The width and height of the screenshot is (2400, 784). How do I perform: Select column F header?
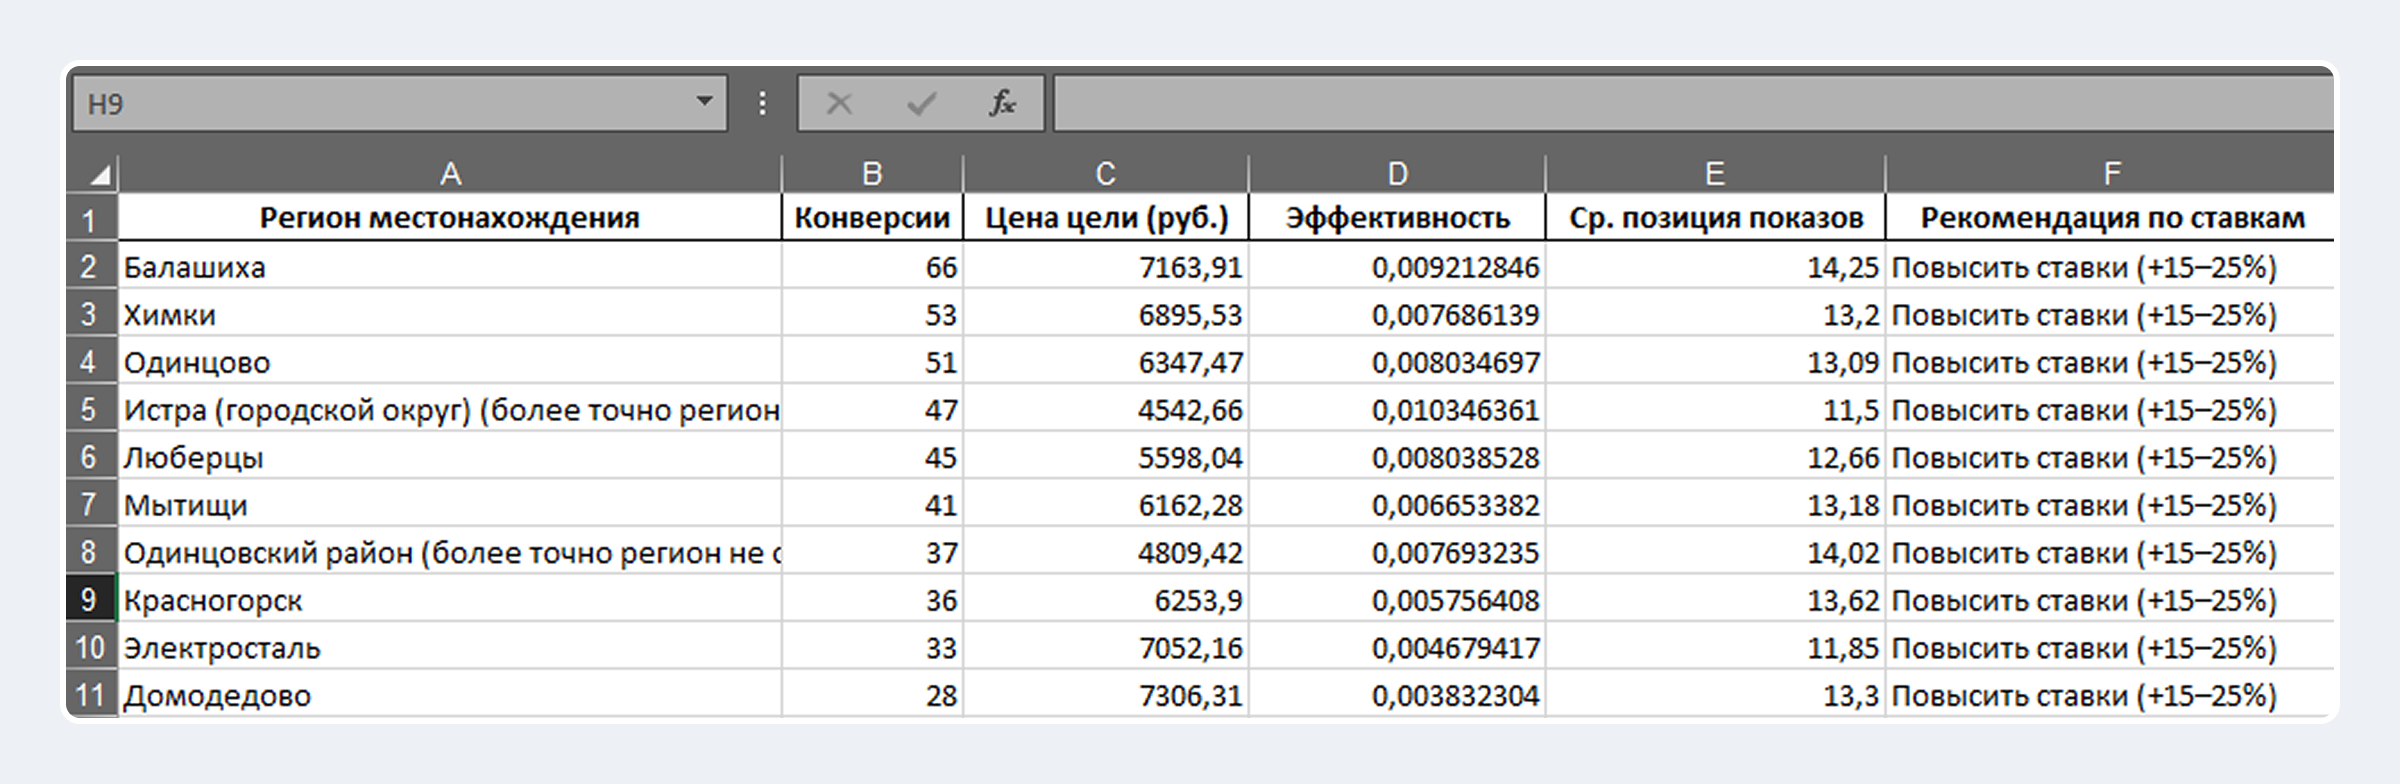tap(2110, 174)
